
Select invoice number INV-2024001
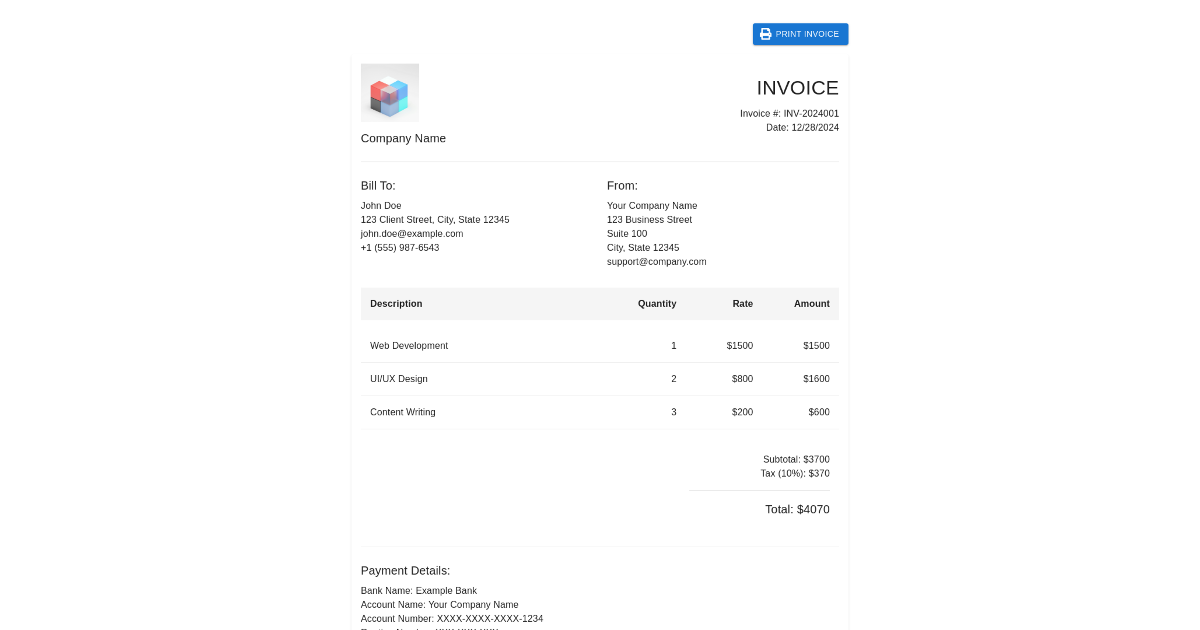click(x=789, y=113)
